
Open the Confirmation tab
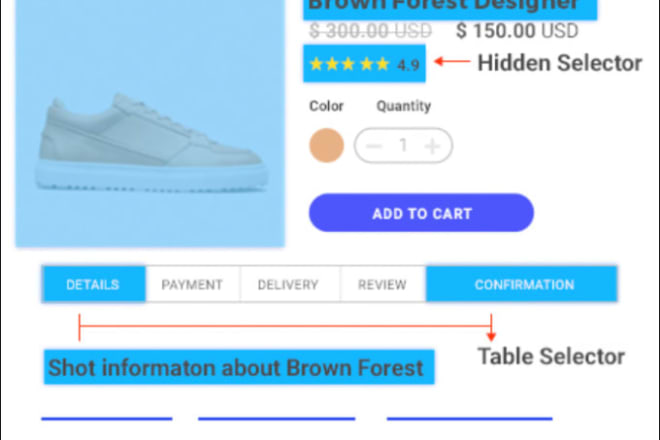pos(524,284)
